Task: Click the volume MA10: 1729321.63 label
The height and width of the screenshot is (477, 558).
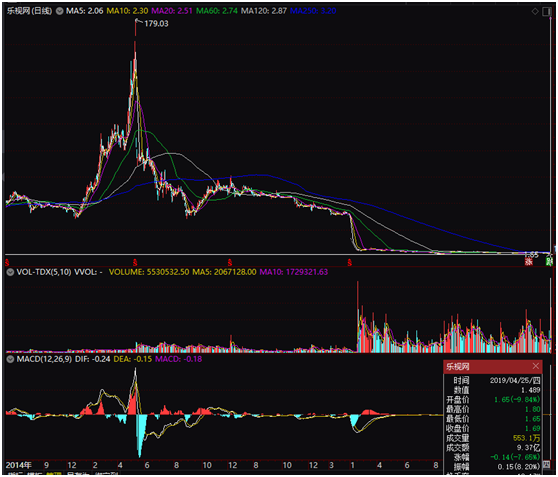Action: click(x=294, y=272)
